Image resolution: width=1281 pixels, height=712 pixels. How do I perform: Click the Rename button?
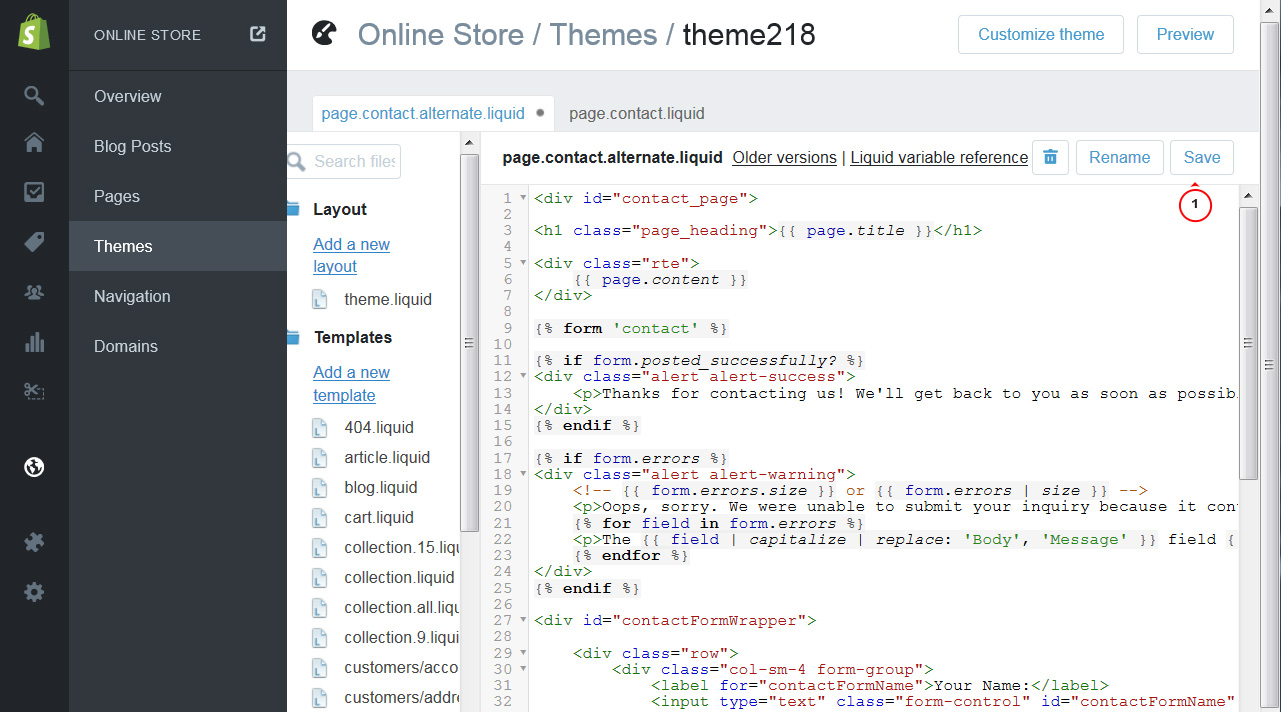click(x=1120, y=157)
